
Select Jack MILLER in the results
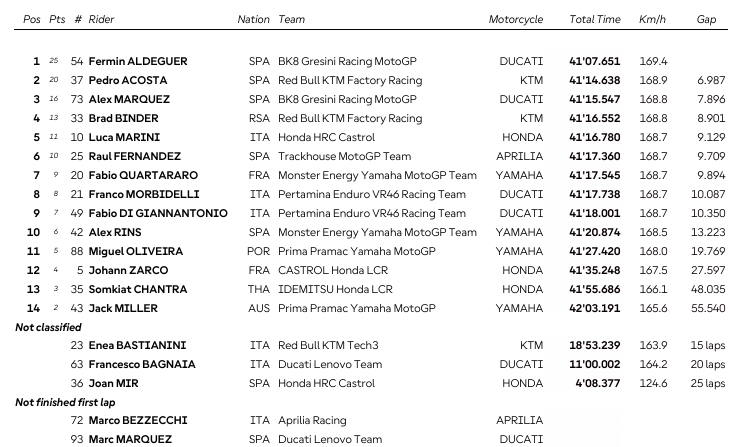[x=122, y=308]
